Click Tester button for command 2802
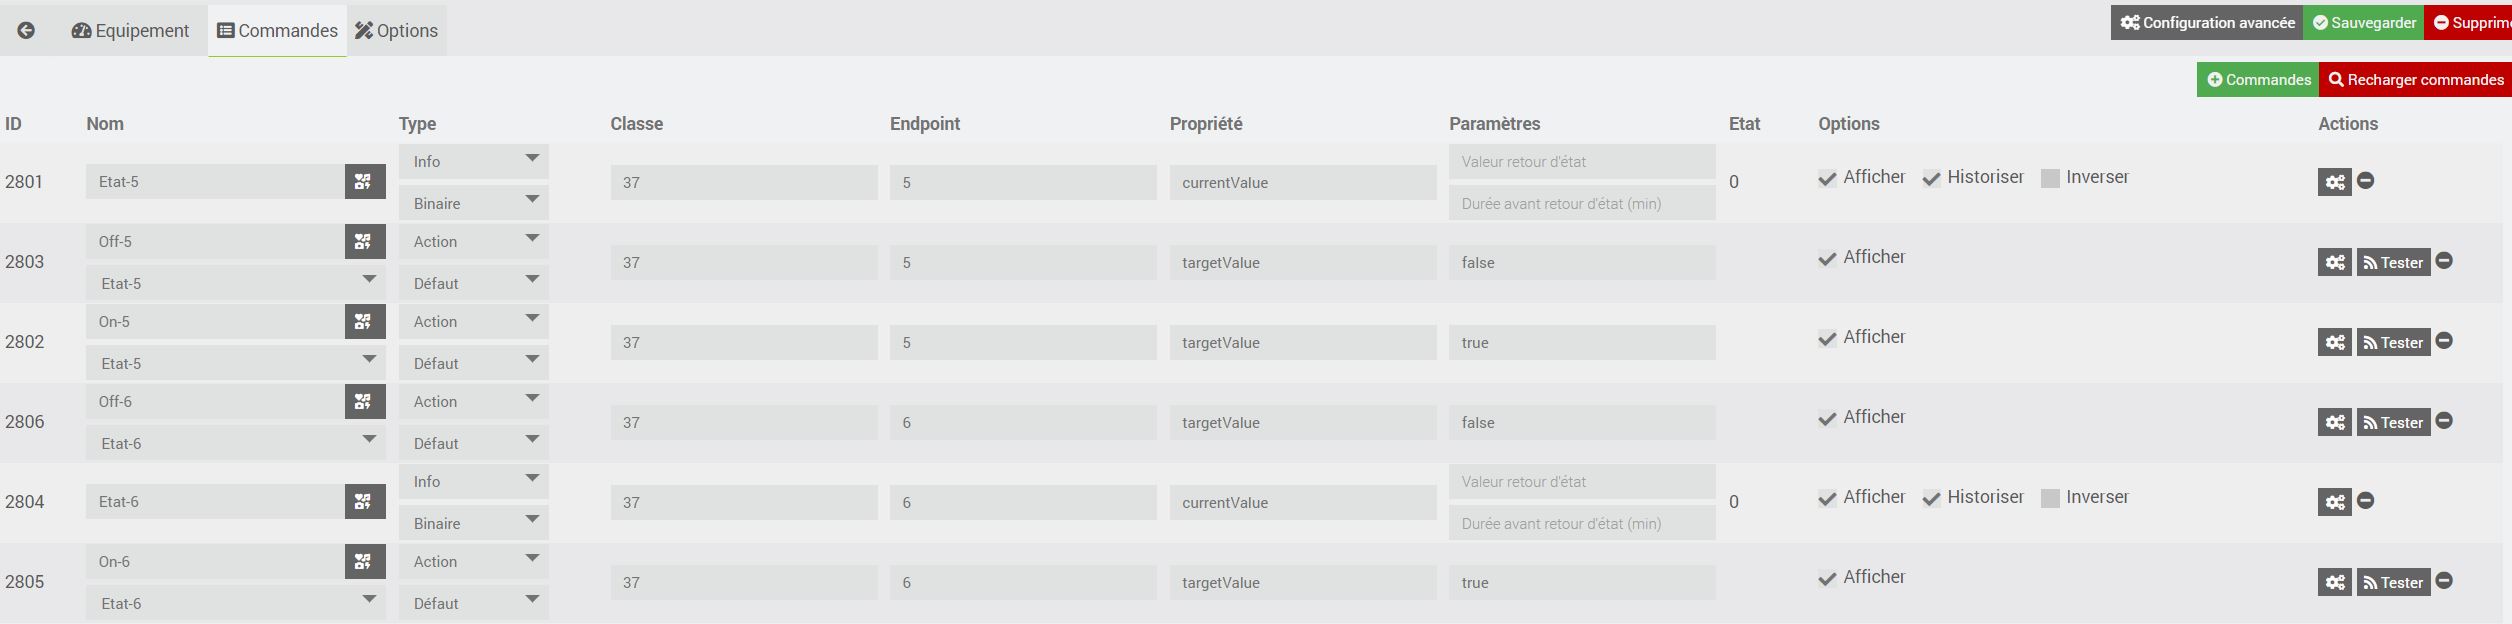Image resolution: width=2512 pixels, height=624 pixels. pos(2392,342)
